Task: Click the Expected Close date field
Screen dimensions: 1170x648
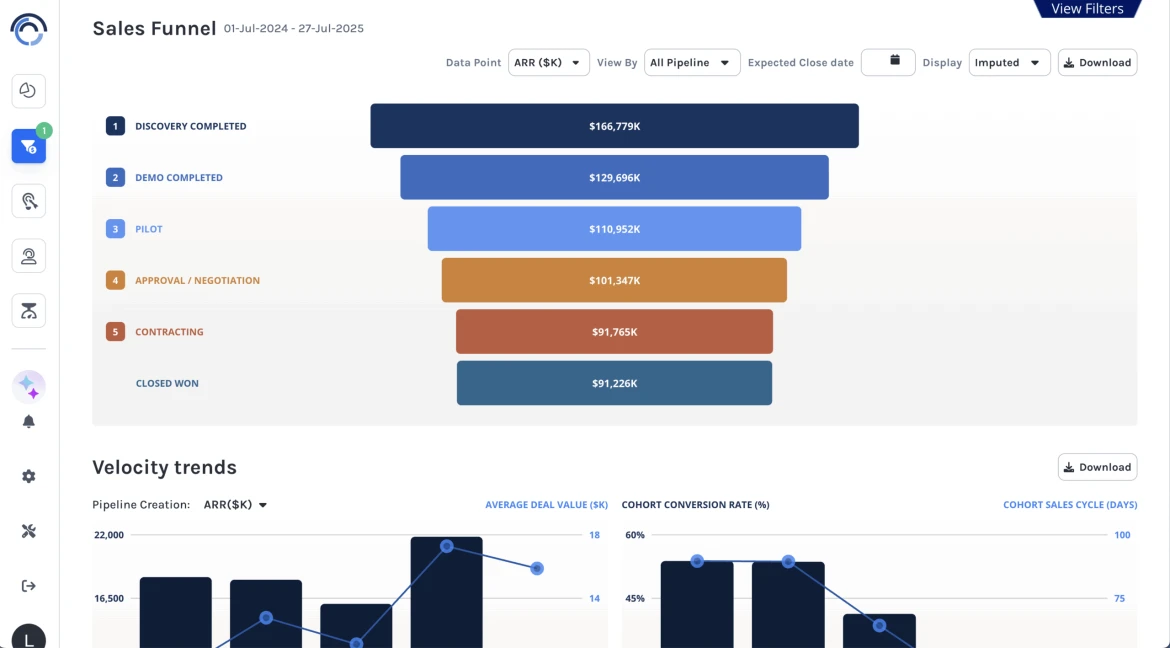Action: pos(887,62)
